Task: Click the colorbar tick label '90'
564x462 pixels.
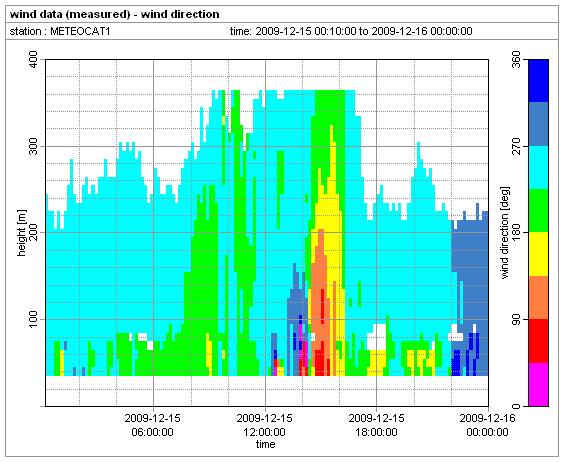Action: pos(517,319)
